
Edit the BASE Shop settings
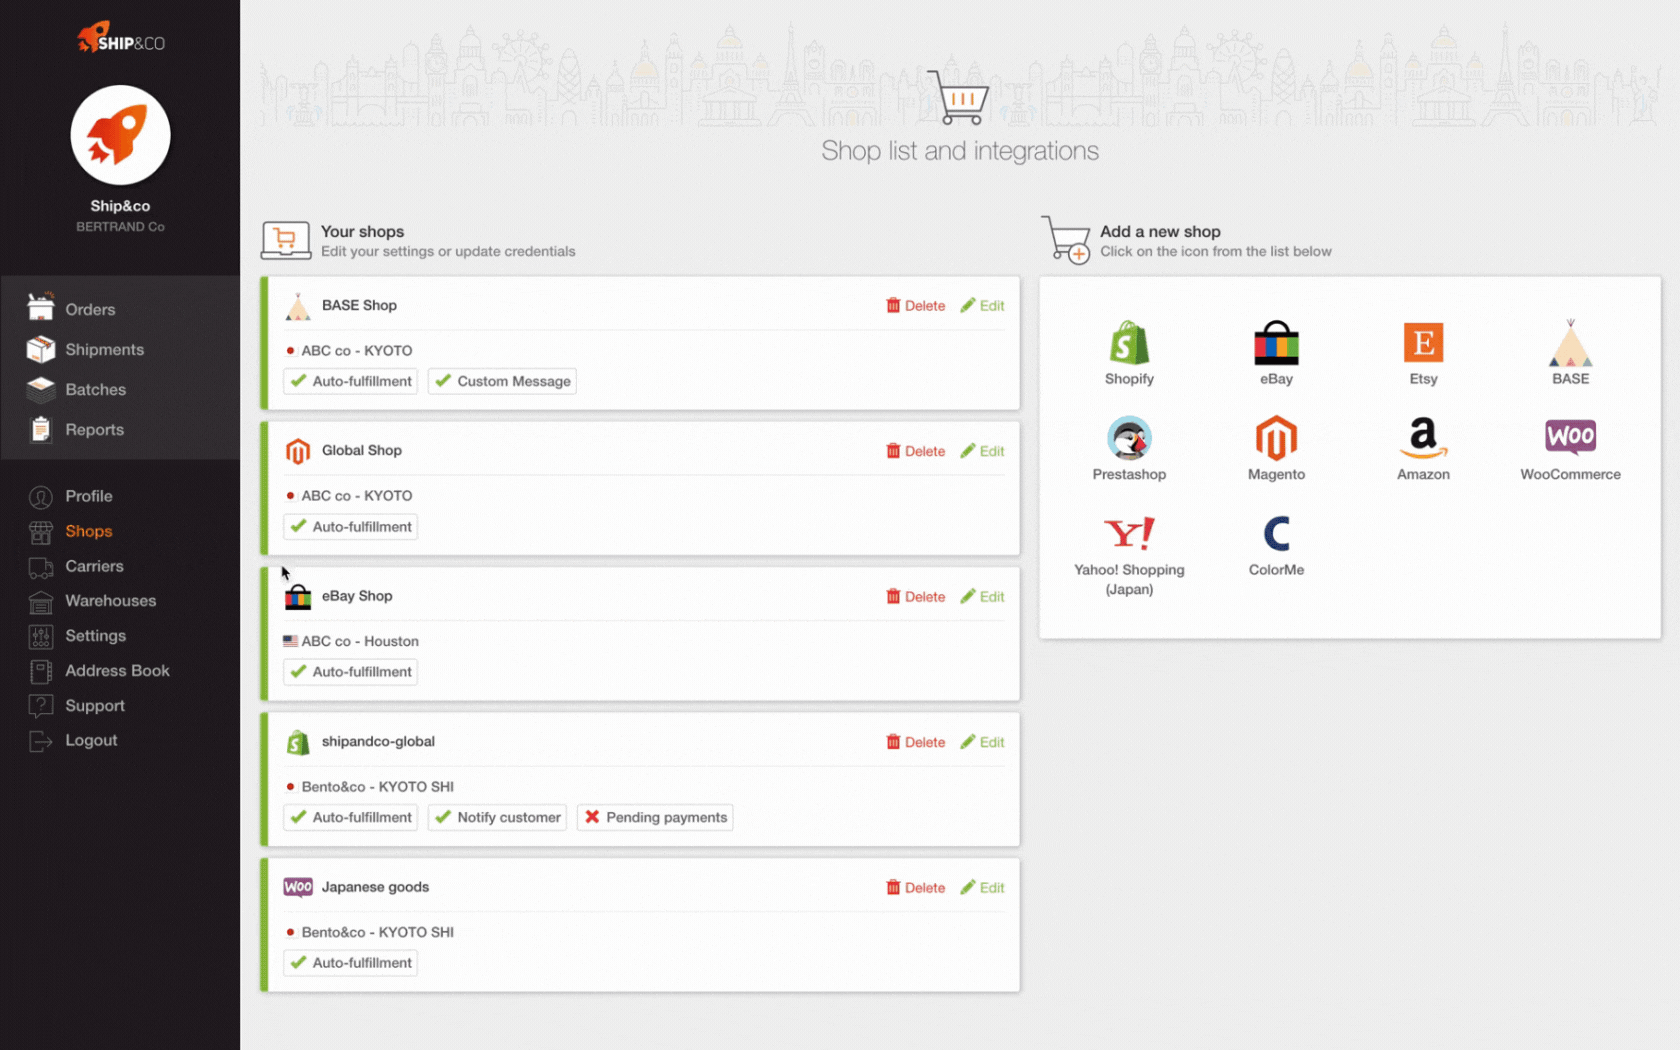pyautogui.click(x=982, y=306)
